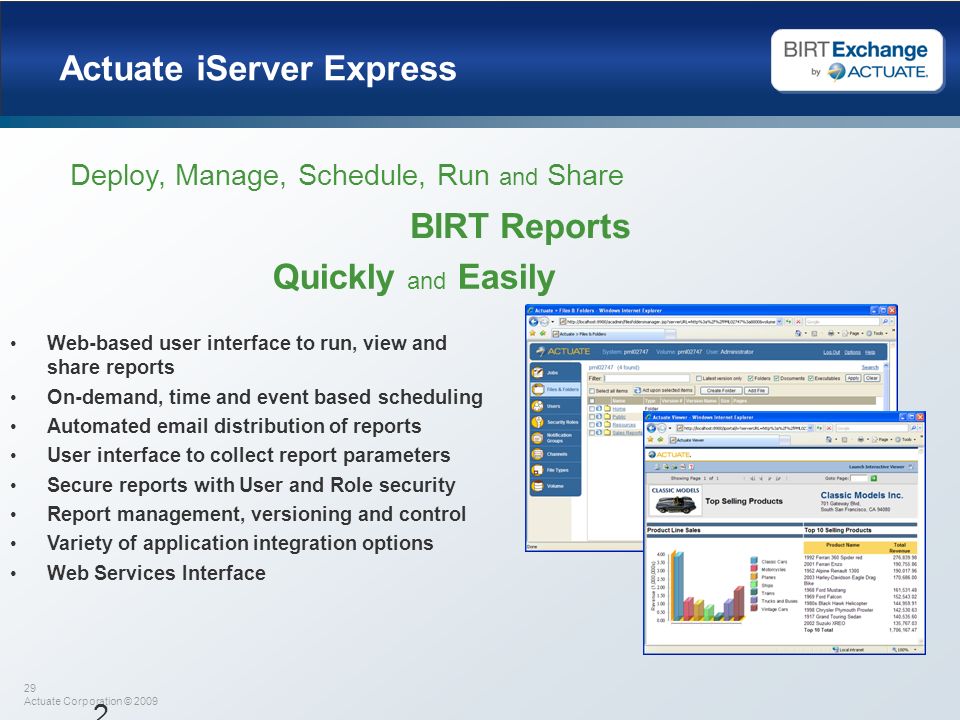This screenshot has height=720, width=960.
Task: Go to last page in viewer navigation
Action: click(778, 478)
